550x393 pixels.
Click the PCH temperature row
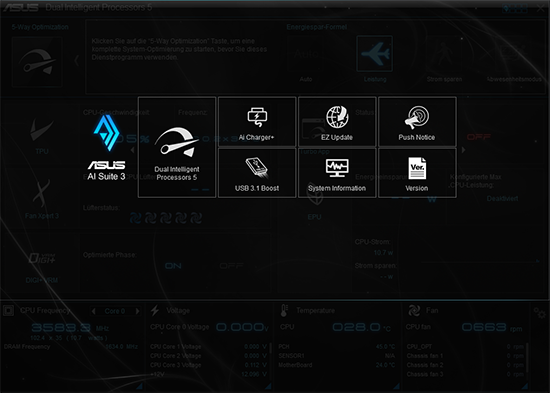(337, 347)
